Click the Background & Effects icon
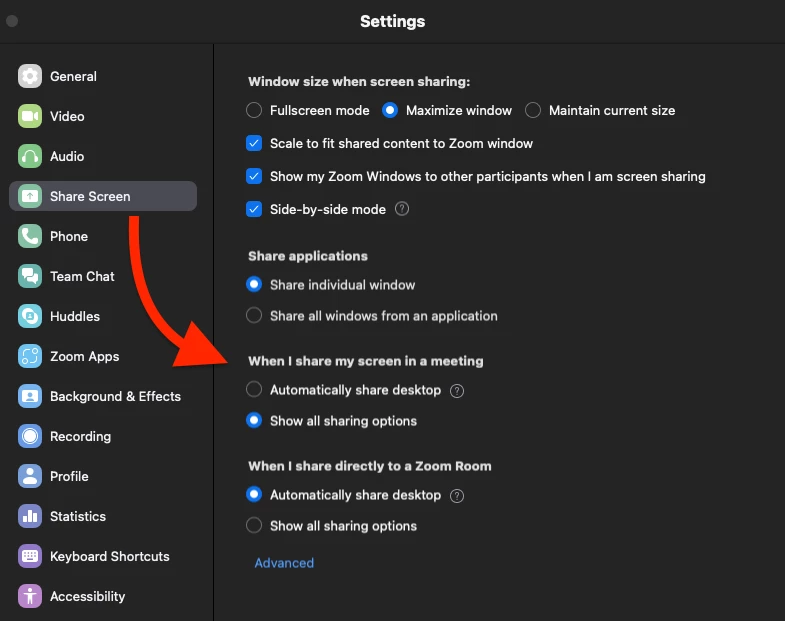The width and height of the screenshot is (785, 621). coord(30,397)
